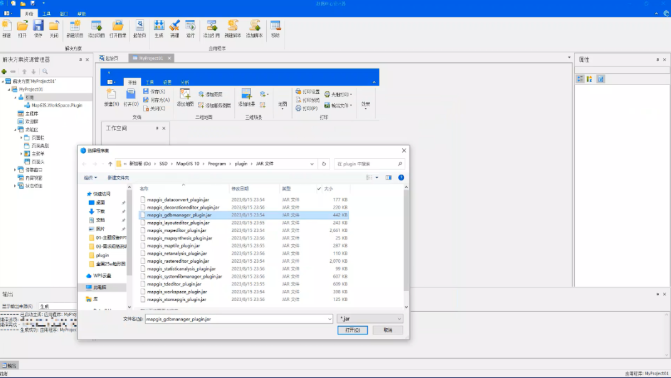Click the up-one-level arrow in the file dialog
The image size is (671, 378).
(110, 164)
